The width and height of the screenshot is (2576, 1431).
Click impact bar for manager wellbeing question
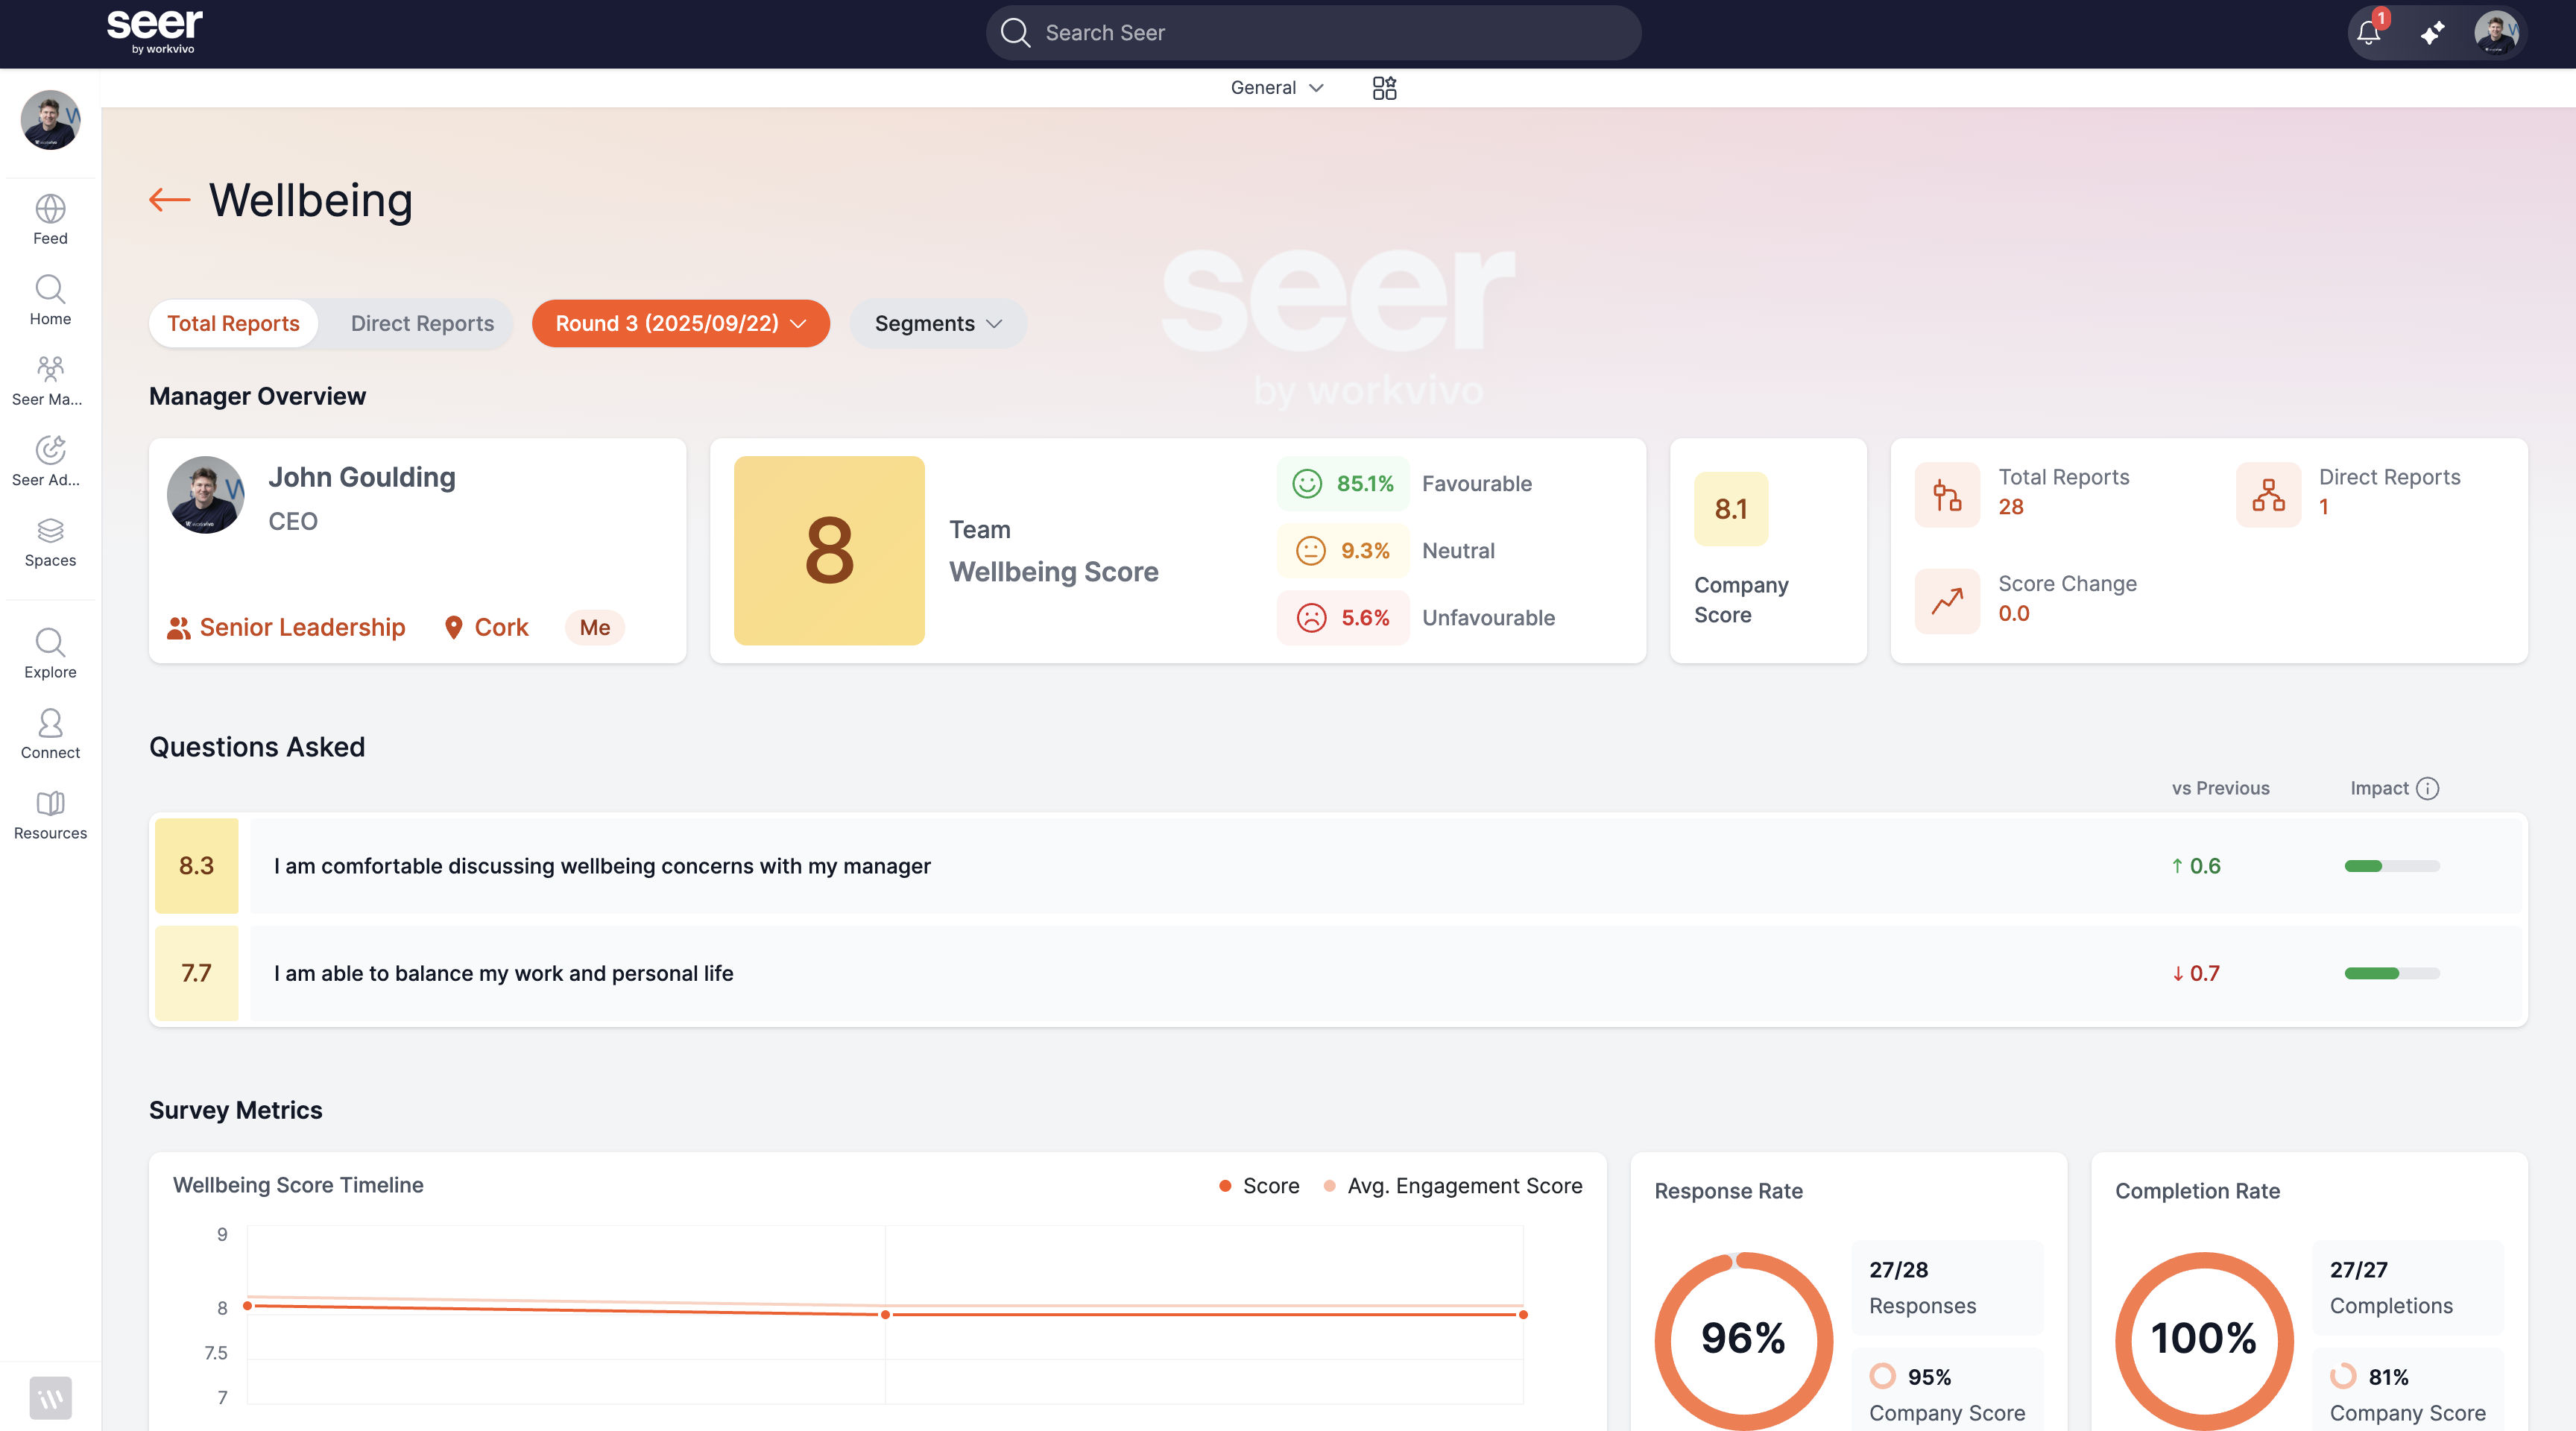click(2391, 866)
